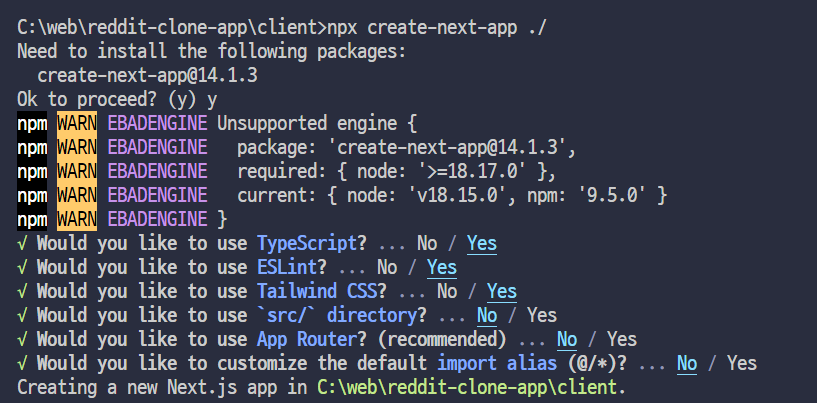Click the 'Ok to proceed? (y) y' line
The height and width of the screenshot is (403, 817).
[x=117, y=100]
